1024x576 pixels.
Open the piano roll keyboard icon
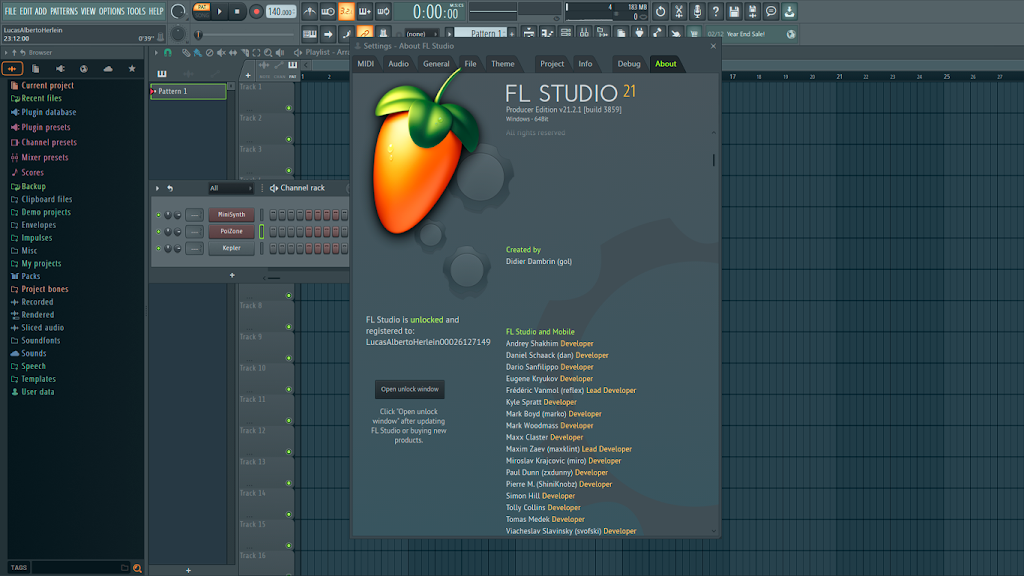[x=310, y=33]
